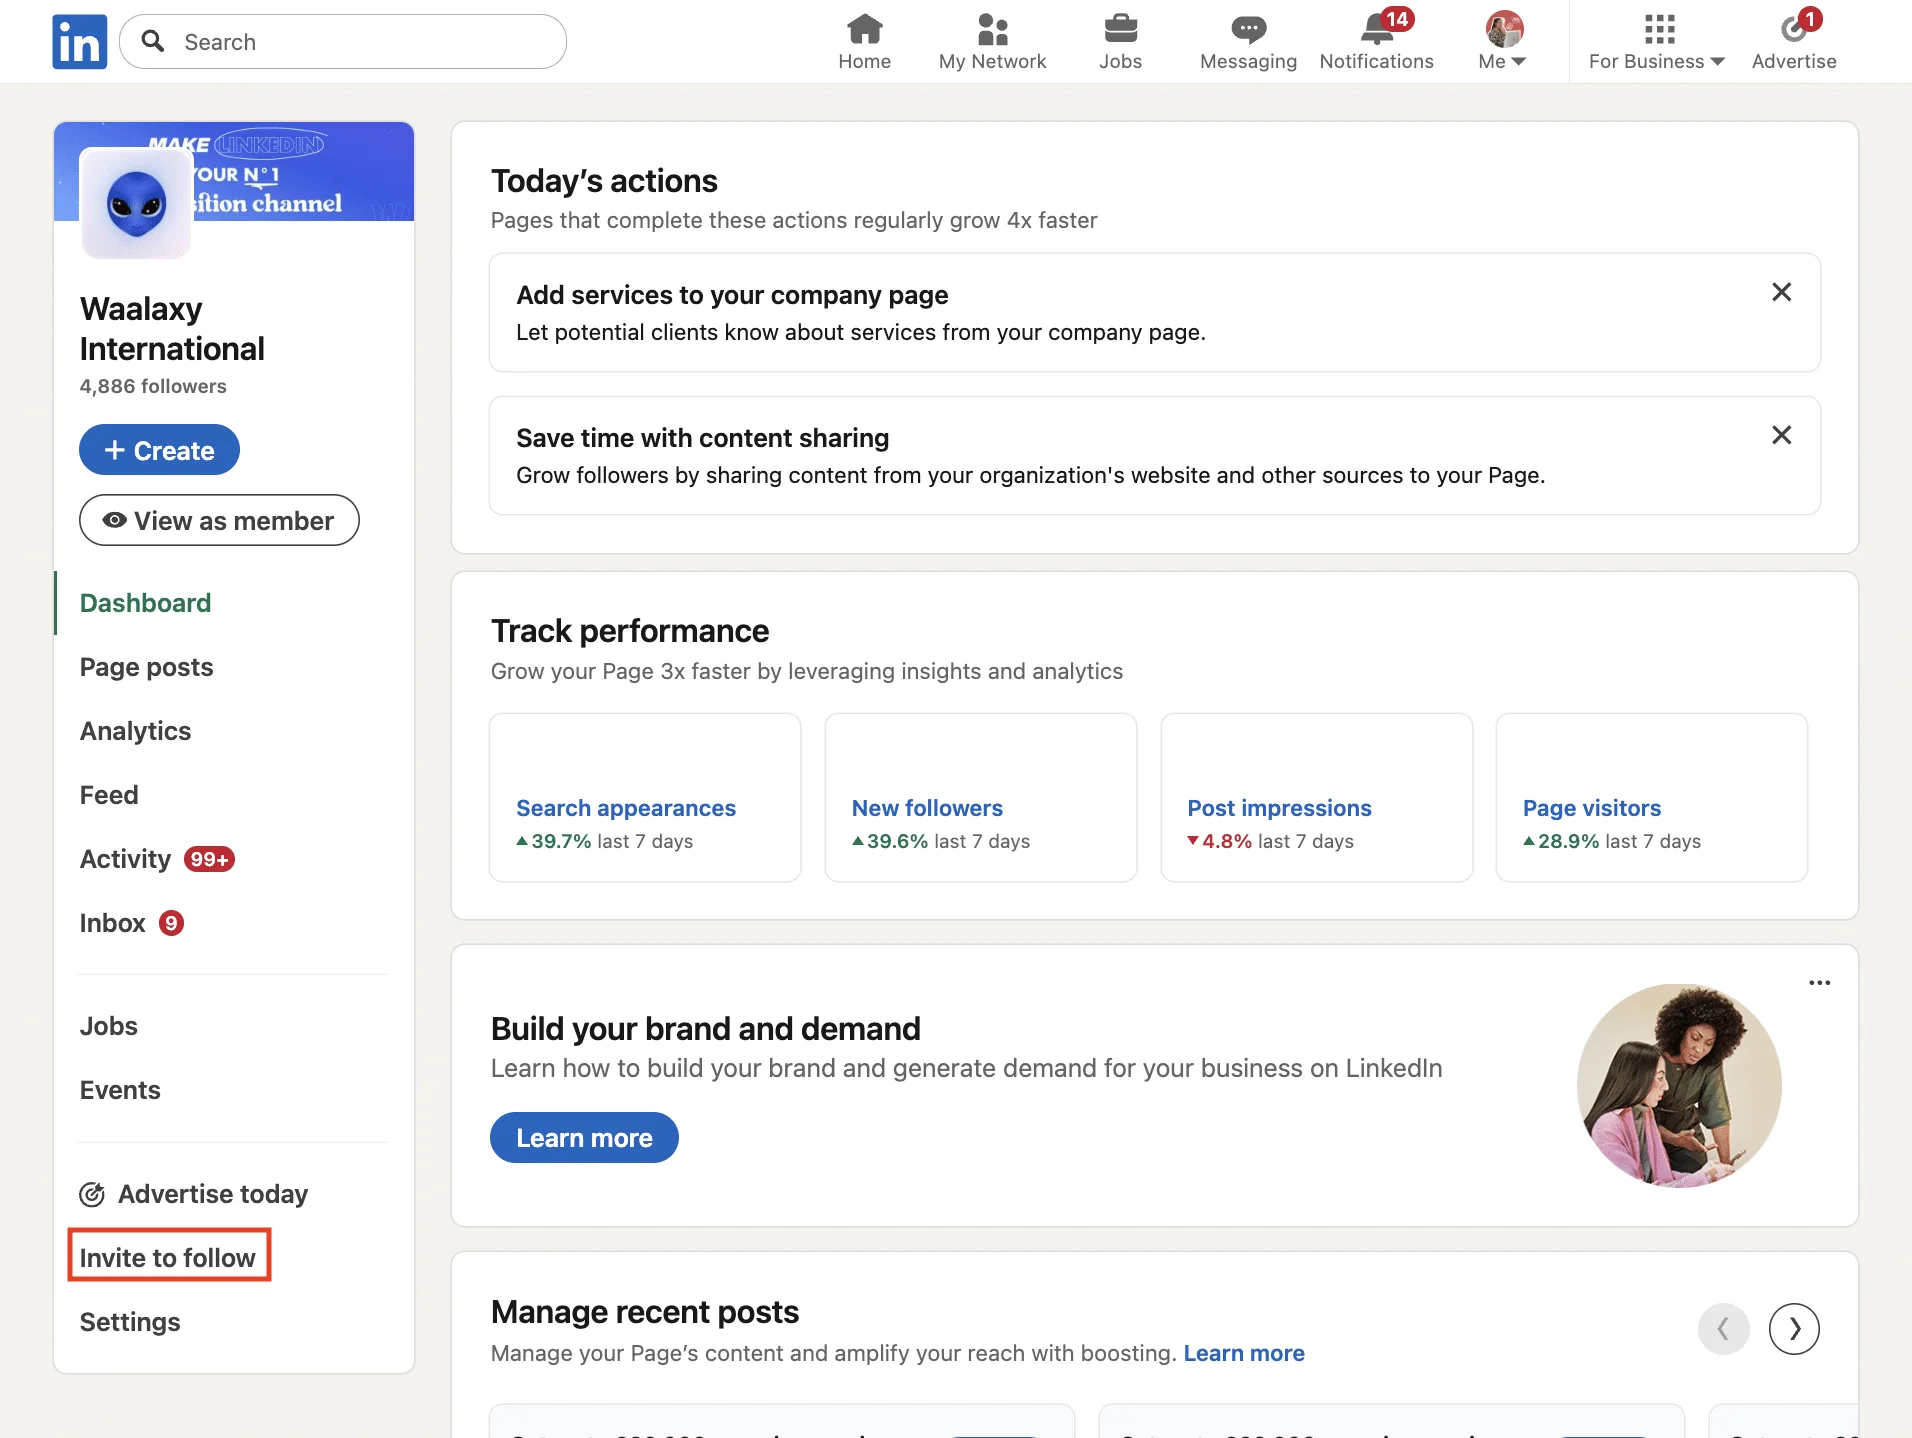Viewport: 1912px width, 1438px height.
Task: Open page Settings in the sidebar
Action: [130, 1322]
